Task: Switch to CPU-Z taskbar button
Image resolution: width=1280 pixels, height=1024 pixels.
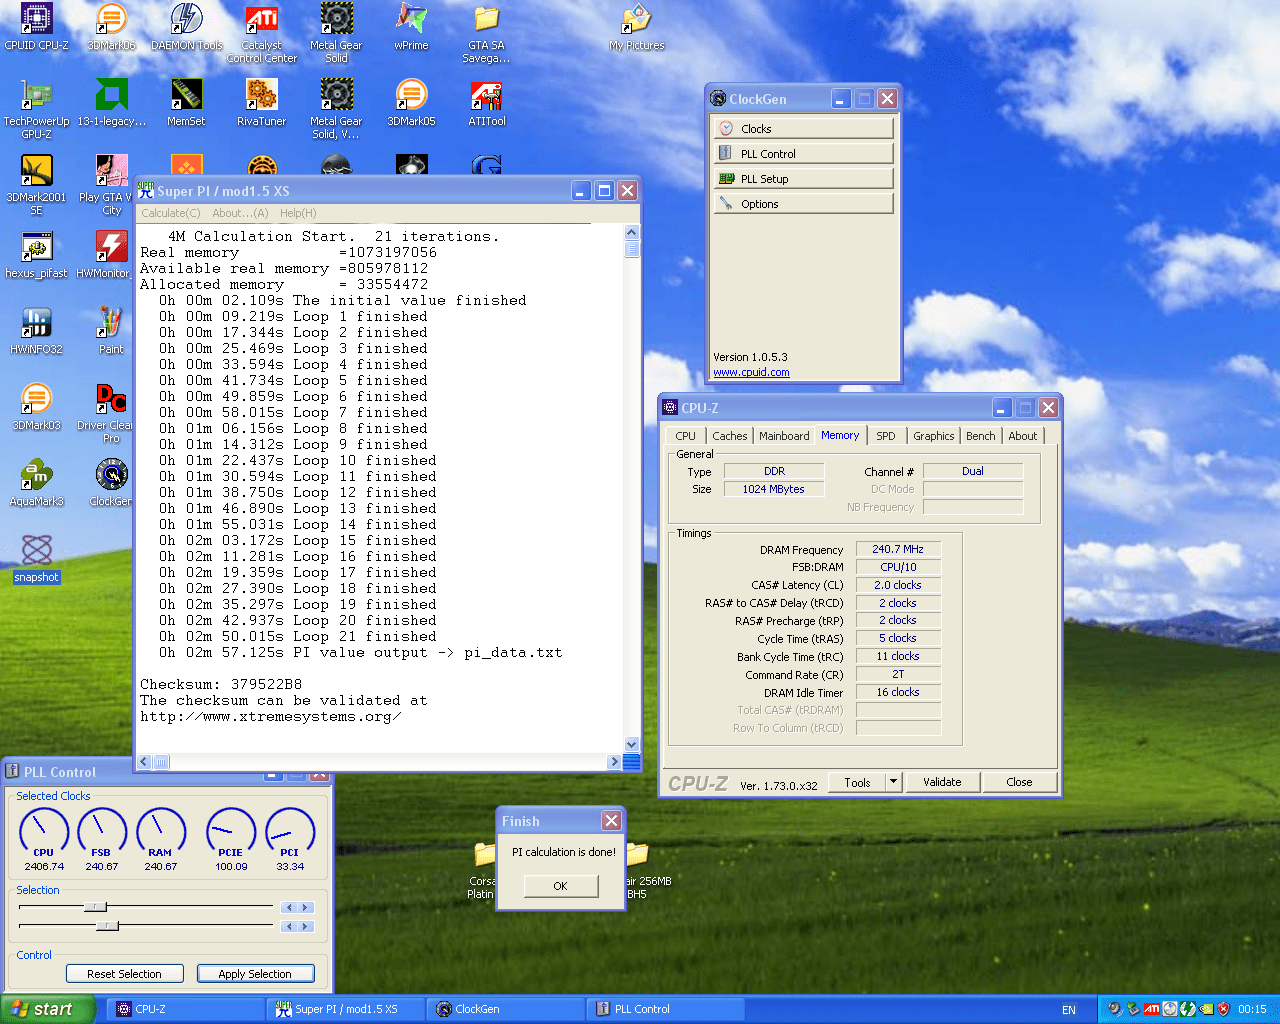Action: [186, 1009]
